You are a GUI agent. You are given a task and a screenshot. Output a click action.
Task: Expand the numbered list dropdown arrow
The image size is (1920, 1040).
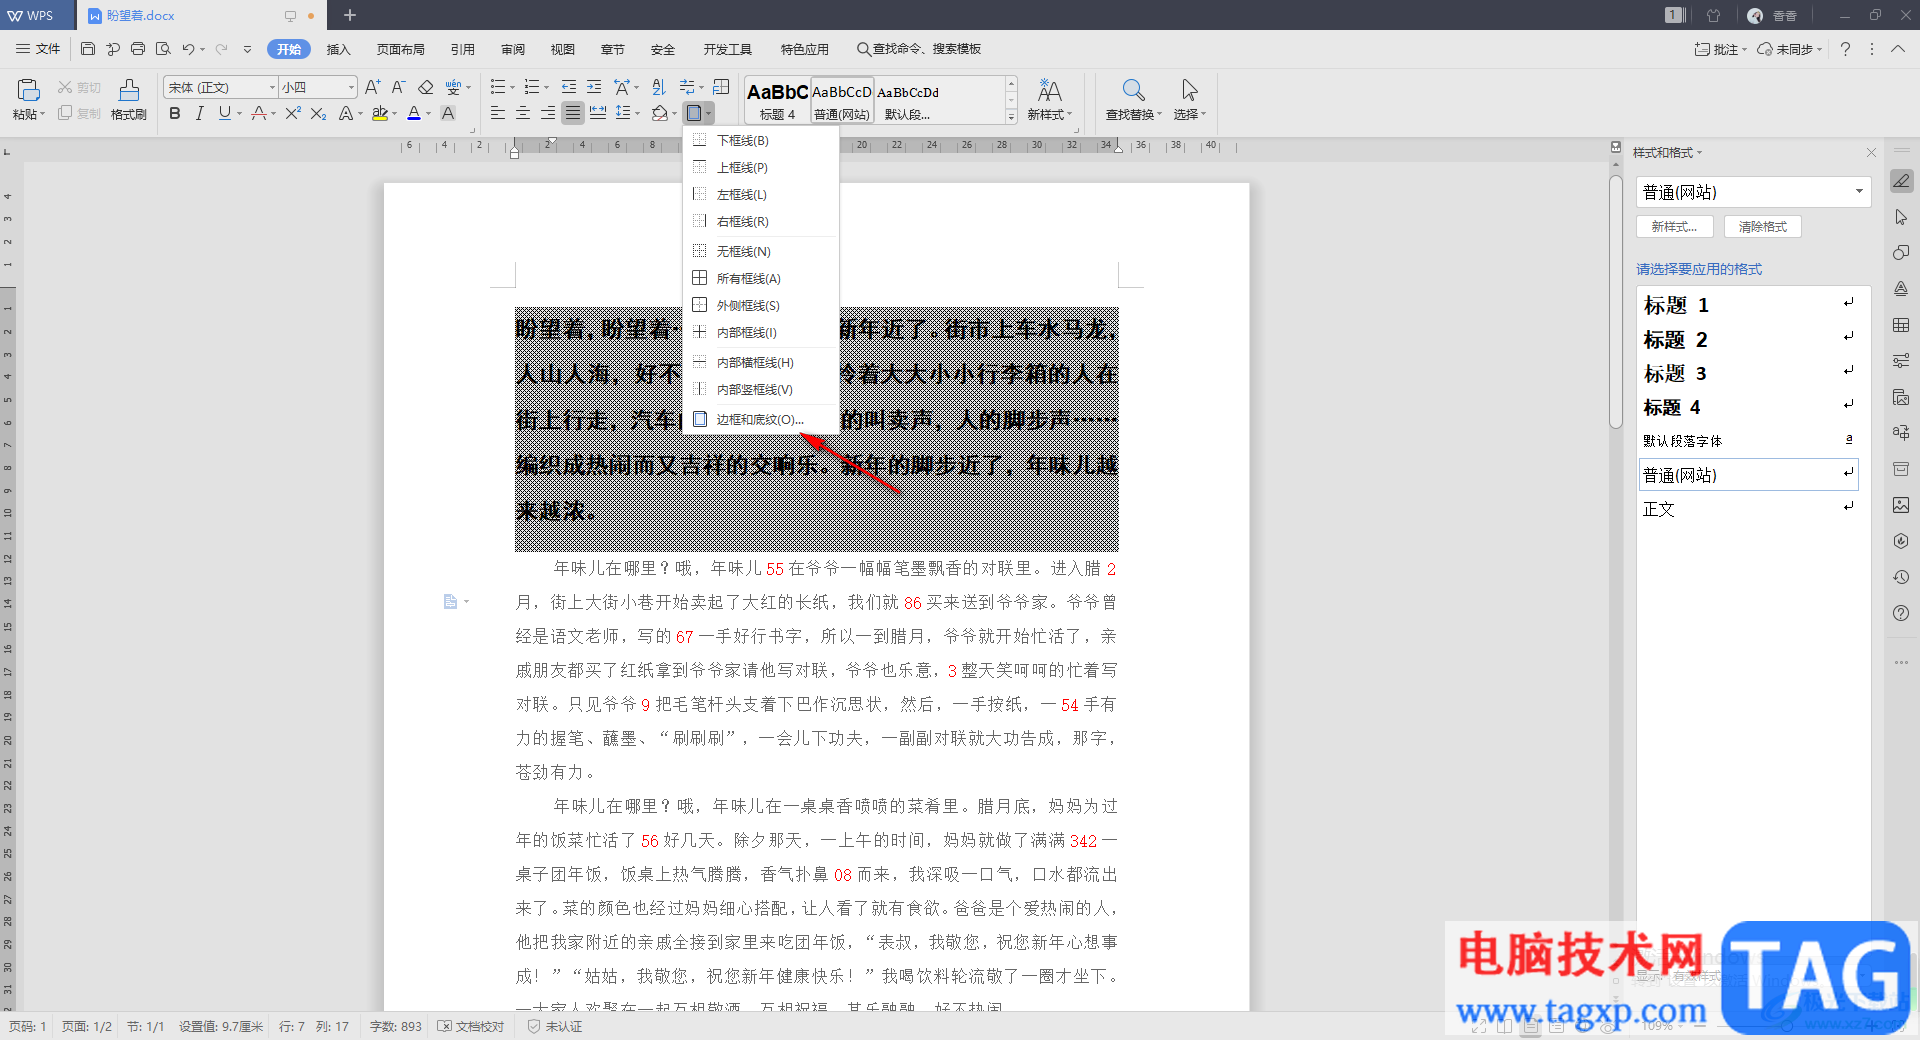coord(546,87)
